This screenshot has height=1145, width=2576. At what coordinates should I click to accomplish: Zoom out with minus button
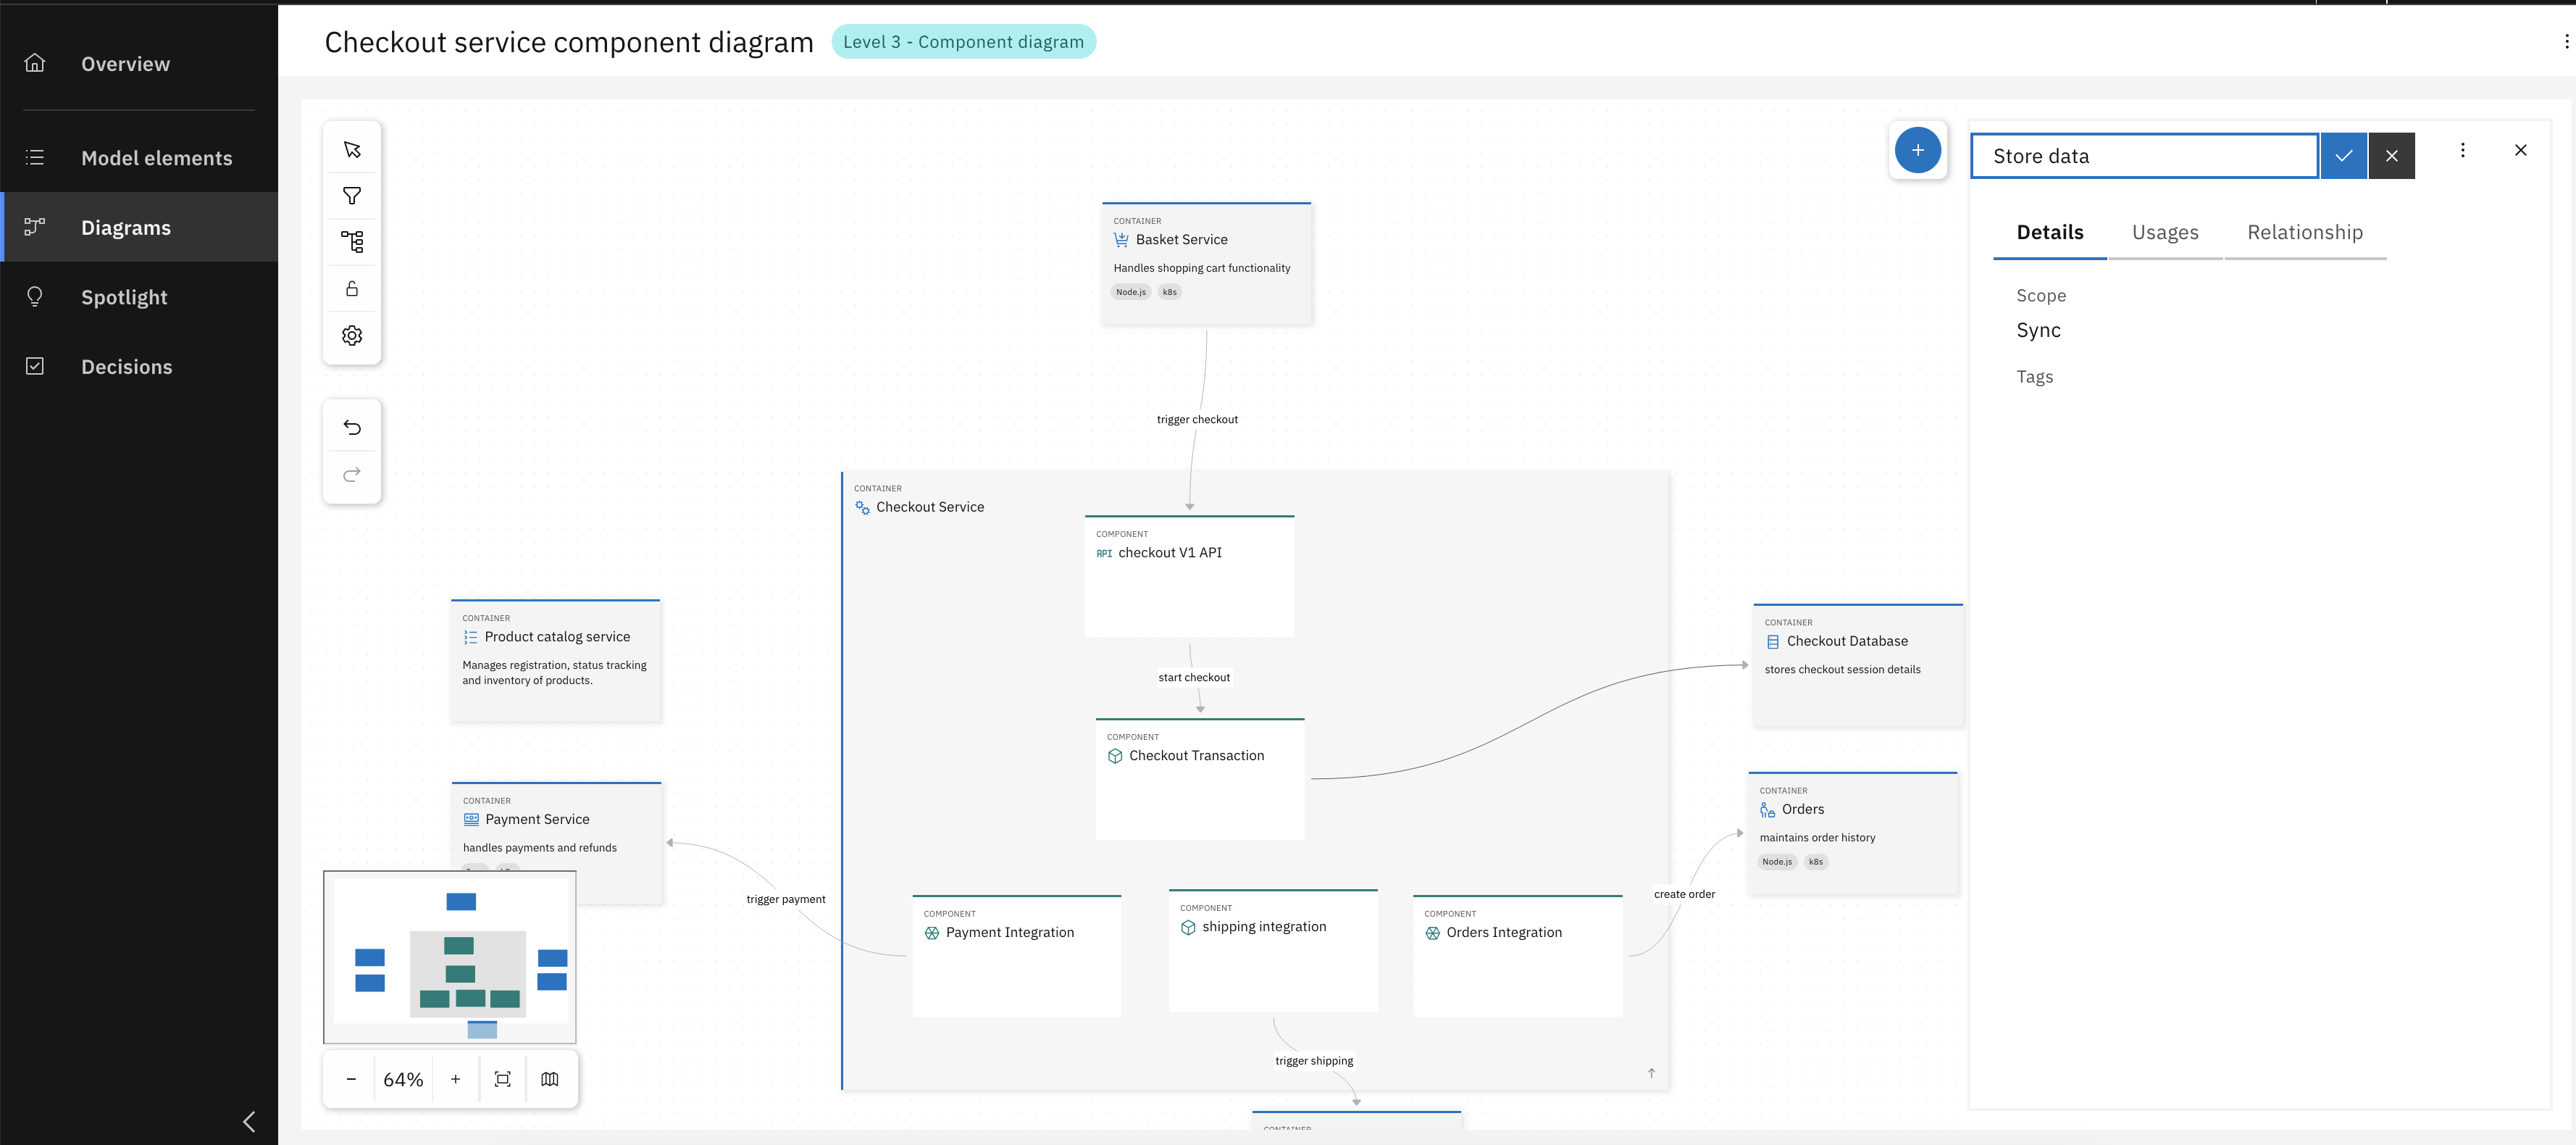(x=351, y=1079)
